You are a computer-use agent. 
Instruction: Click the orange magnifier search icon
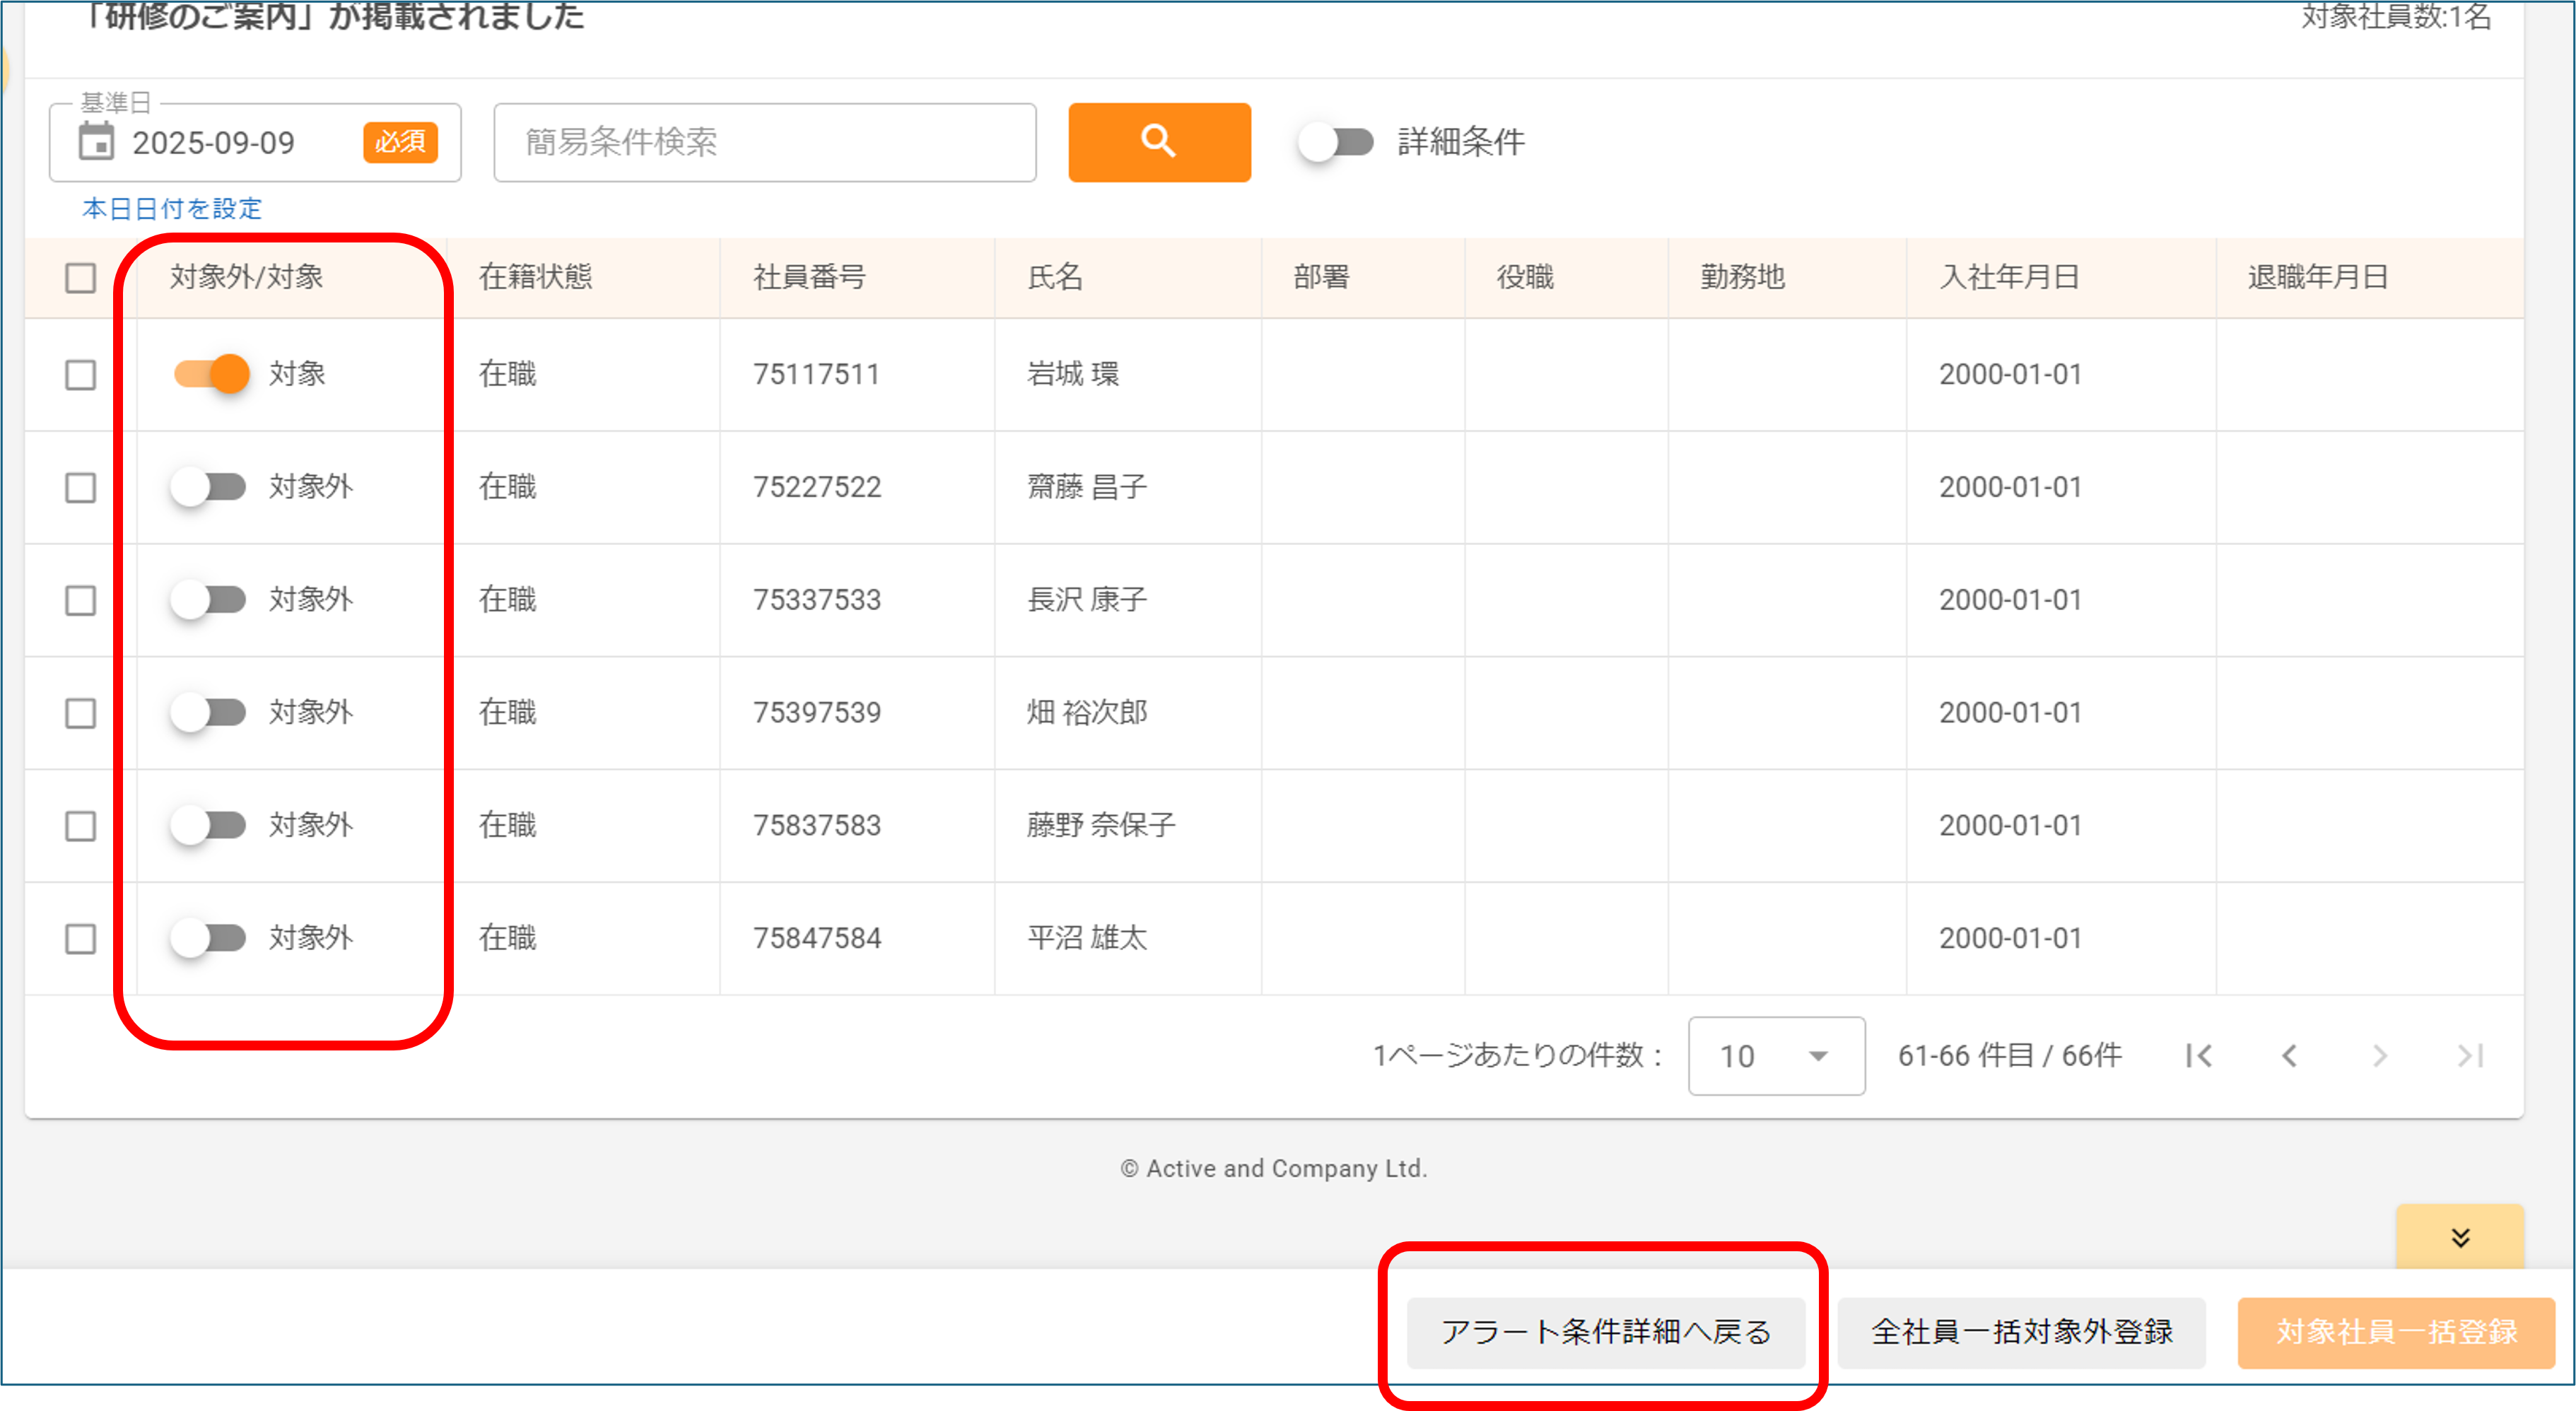(1158, 142)
